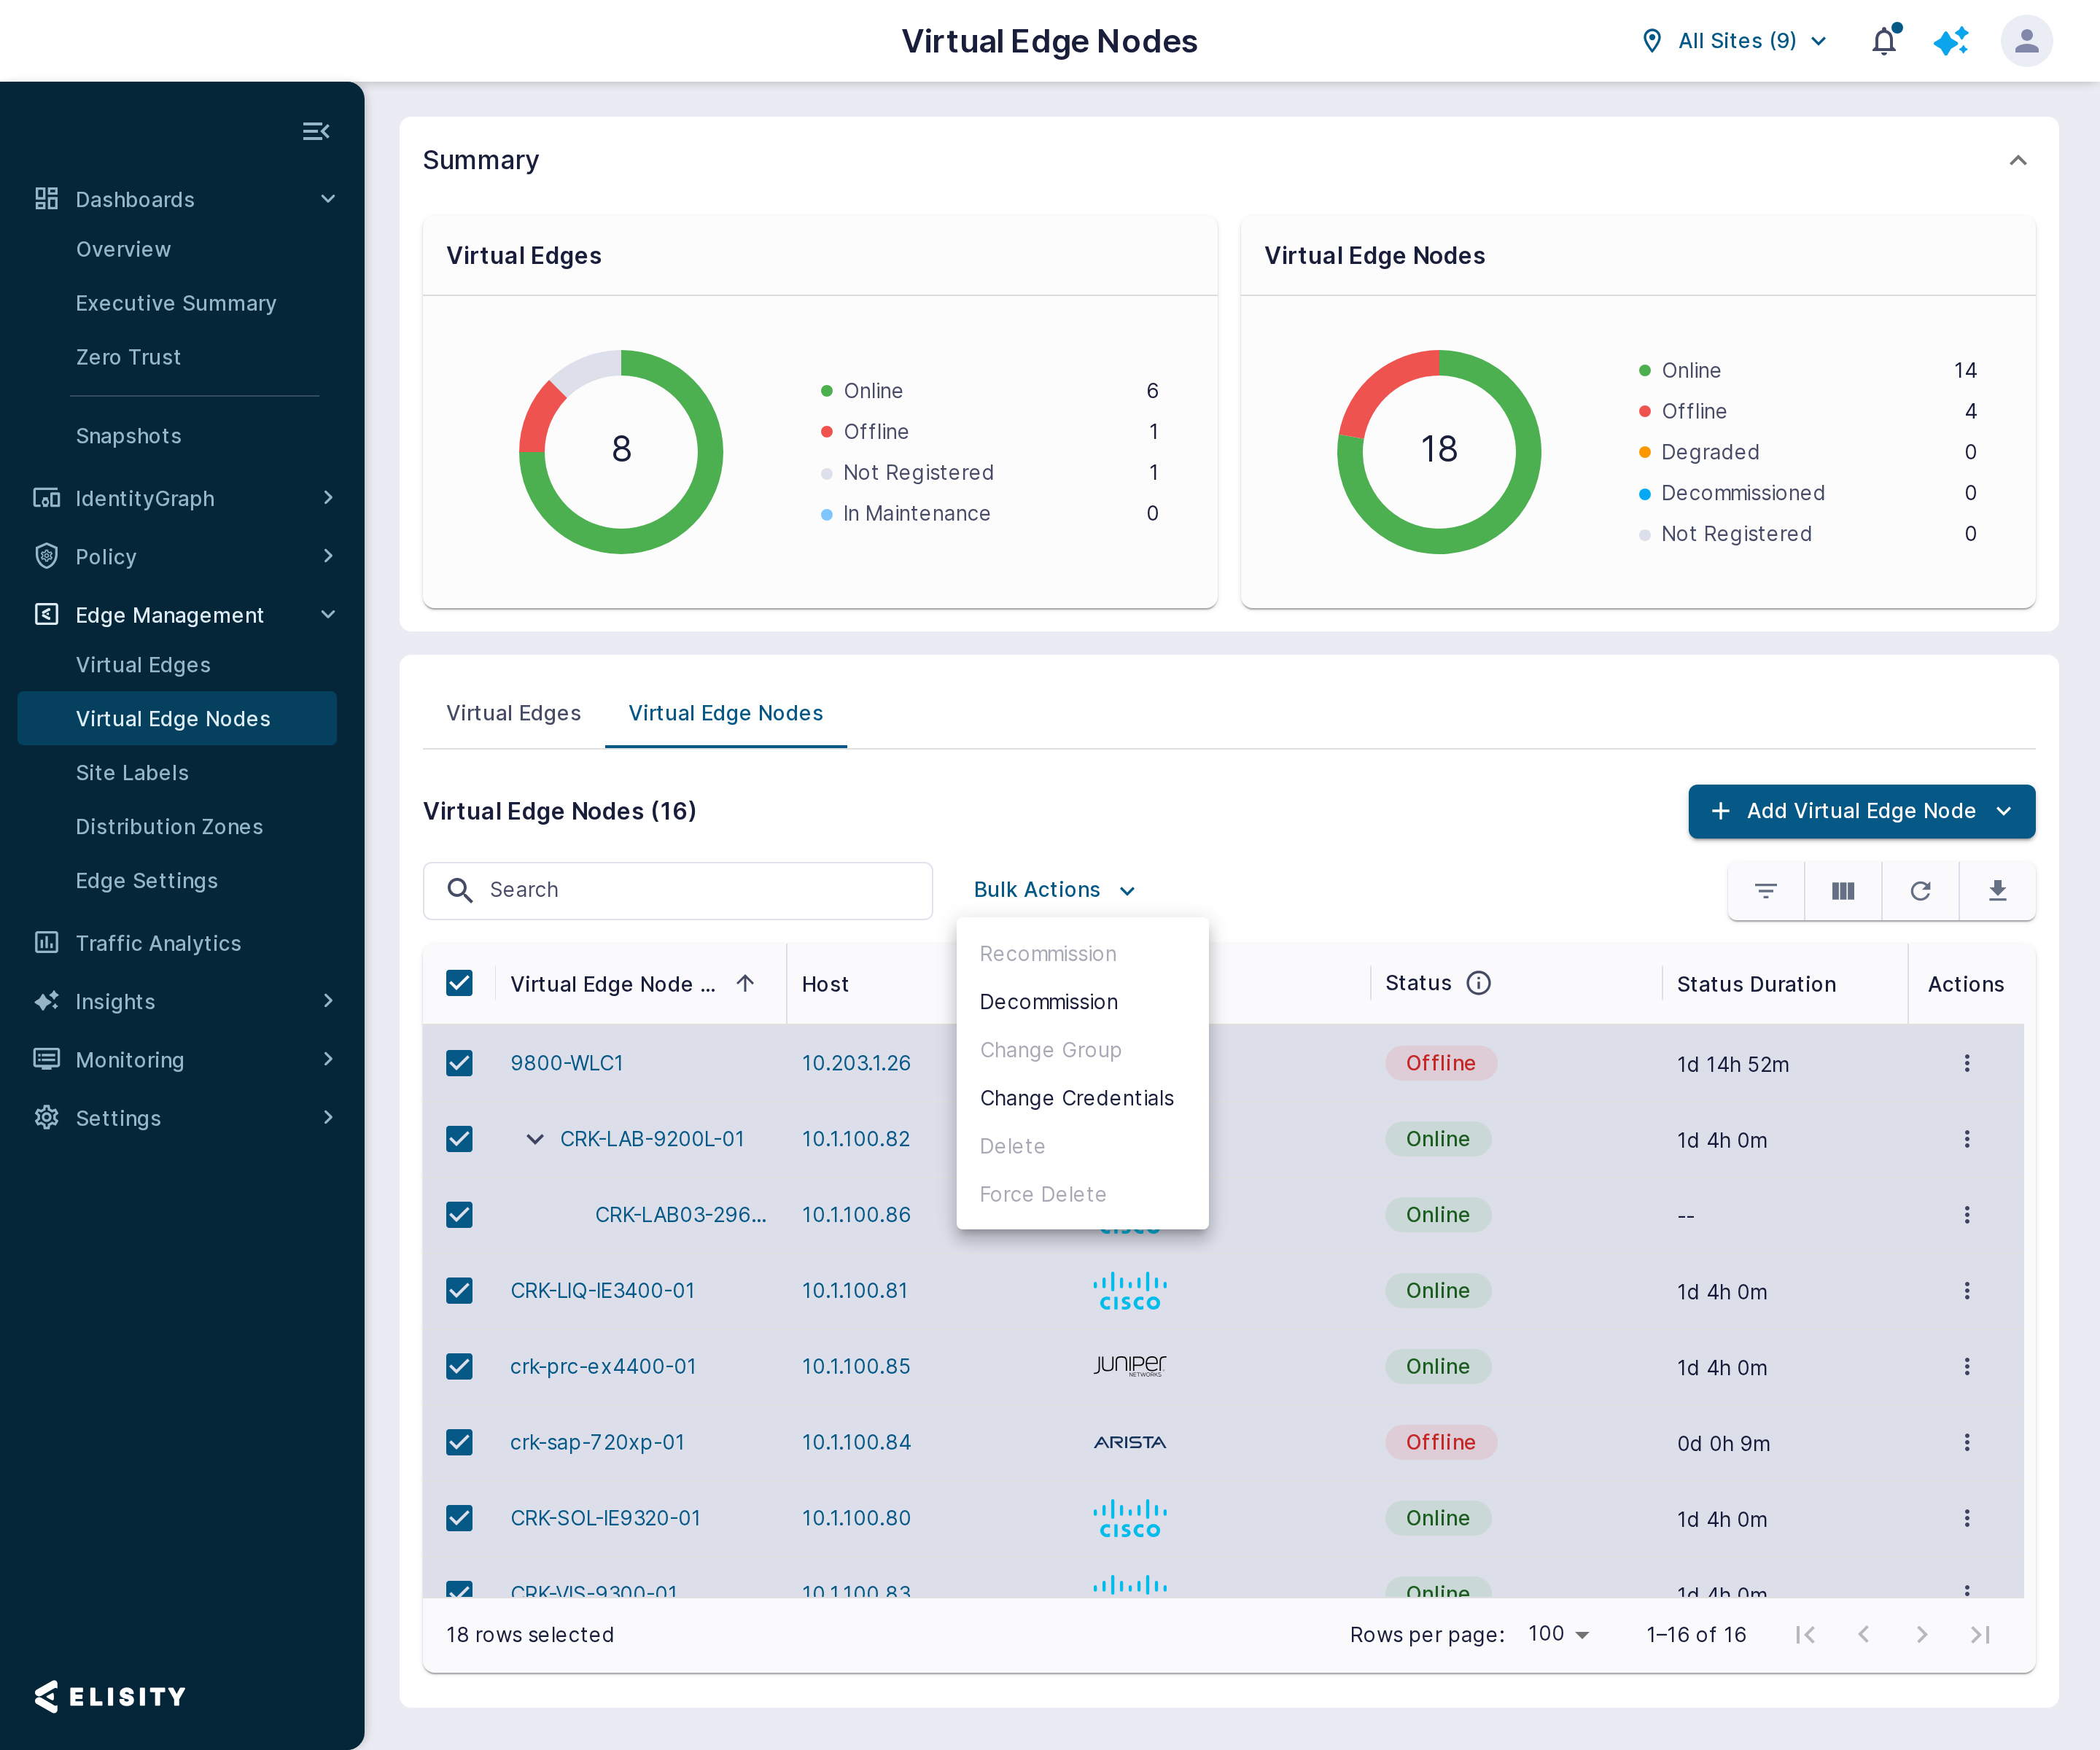Screen dimensions: 2100x1750
Task: Toggle the select-all header checkbox
Action: tap(459, 983)
